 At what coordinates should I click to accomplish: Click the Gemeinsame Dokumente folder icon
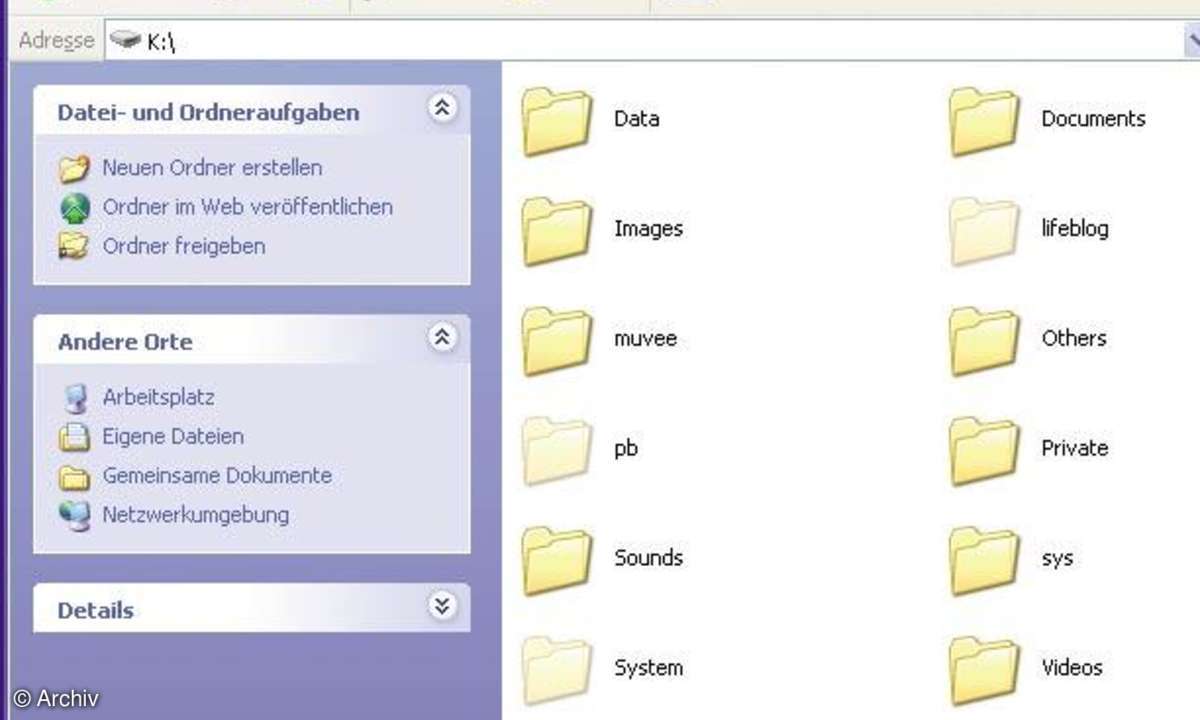coord(74,476)
